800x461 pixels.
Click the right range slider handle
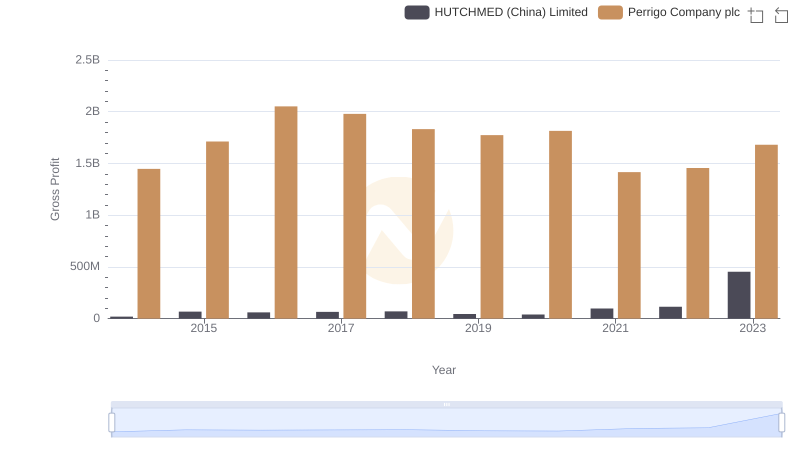781,422
